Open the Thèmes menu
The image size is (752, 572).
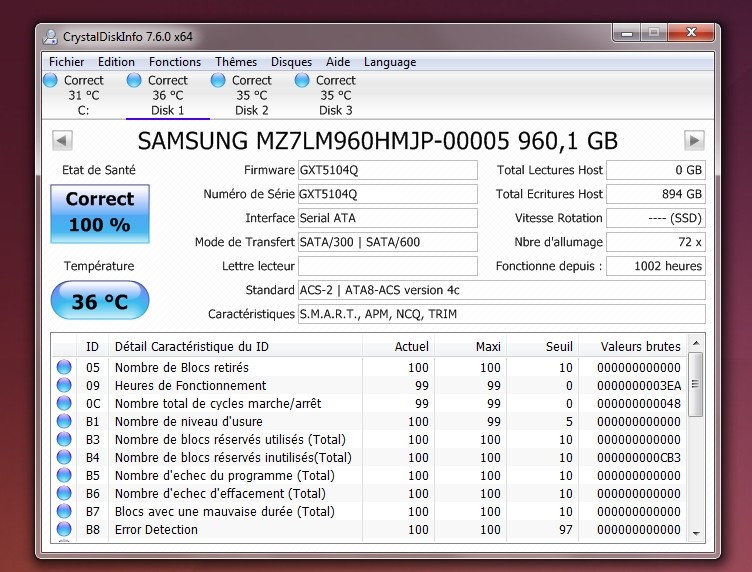coord(236,62)
